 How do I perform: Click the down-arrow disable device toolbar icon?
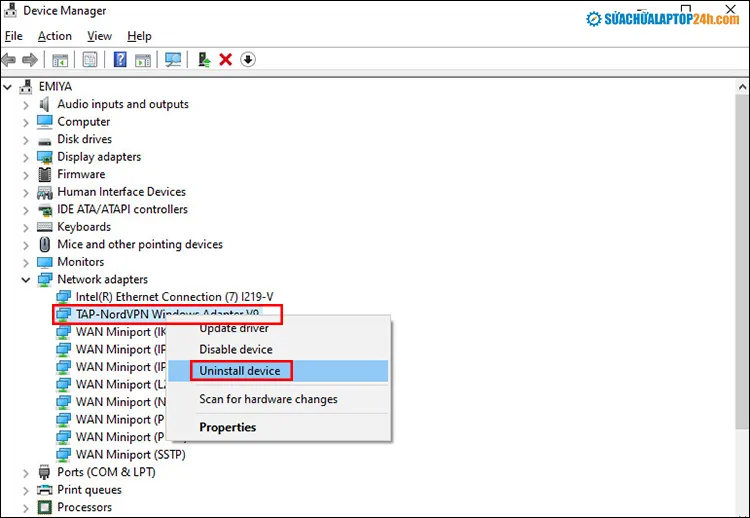248,60
